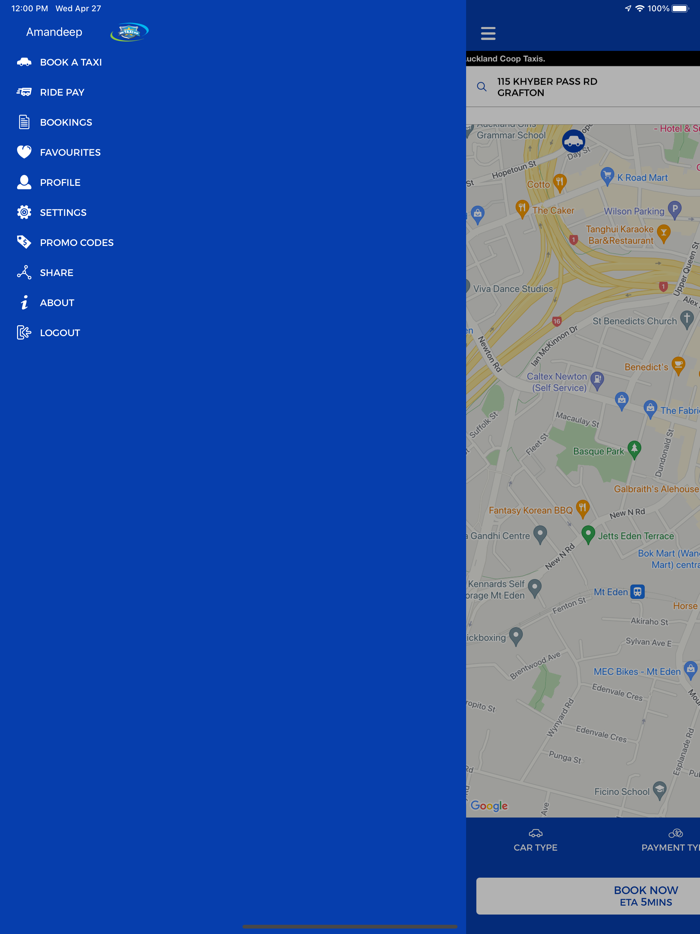Tap the Kennards Self Storage marker

[x=534, y=589]
